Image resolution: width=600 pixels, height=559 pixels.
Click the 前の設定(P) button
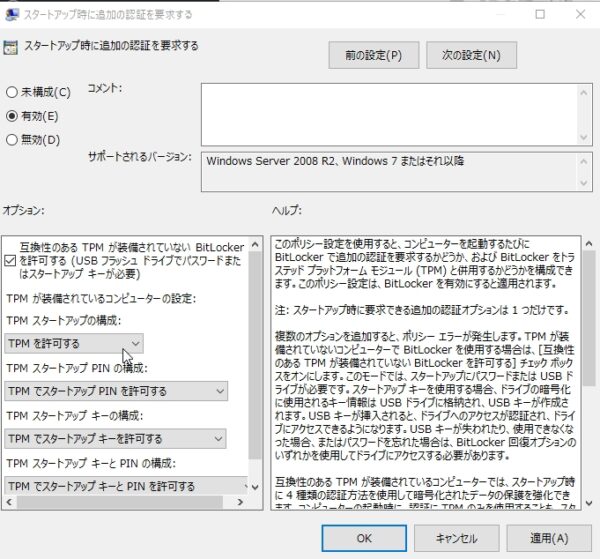(373, 55)
